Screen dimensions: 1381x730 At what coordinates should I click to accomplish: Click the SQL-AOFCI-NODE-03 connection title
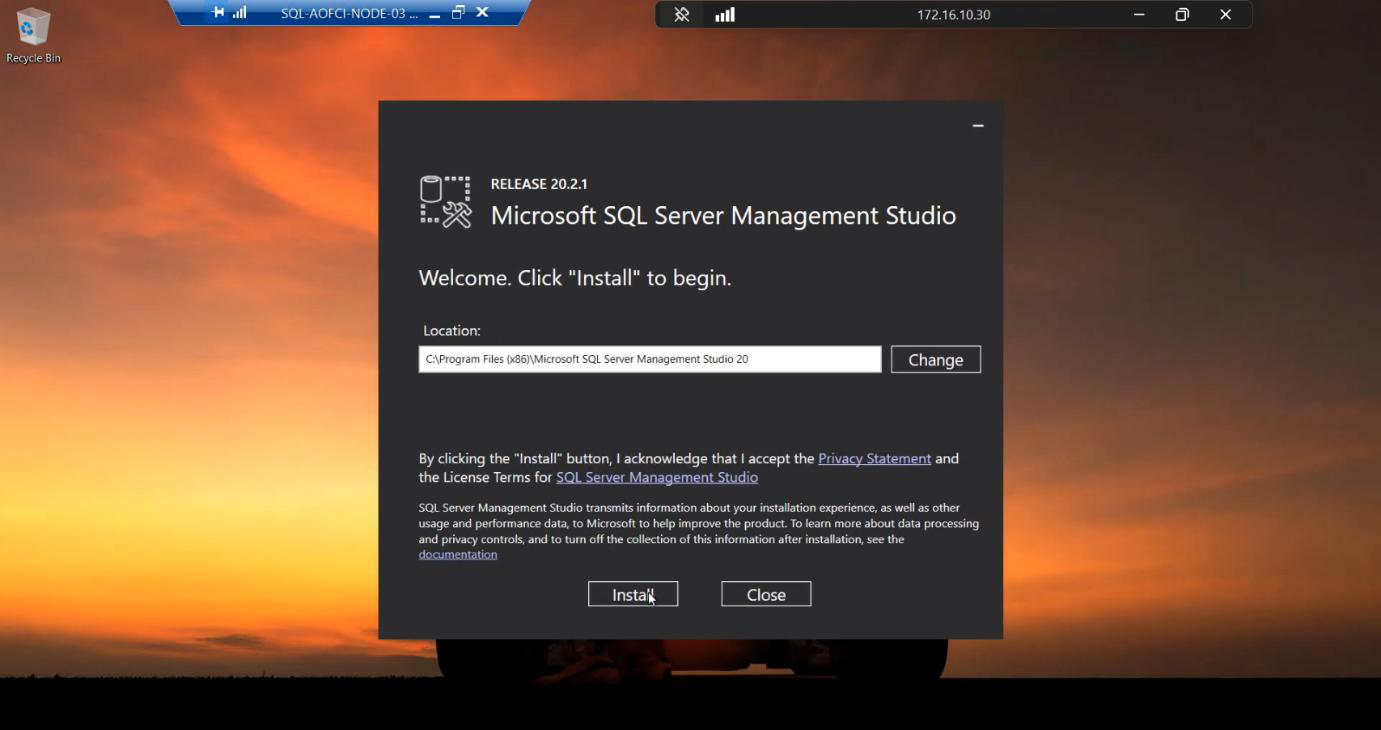[350, 13]
